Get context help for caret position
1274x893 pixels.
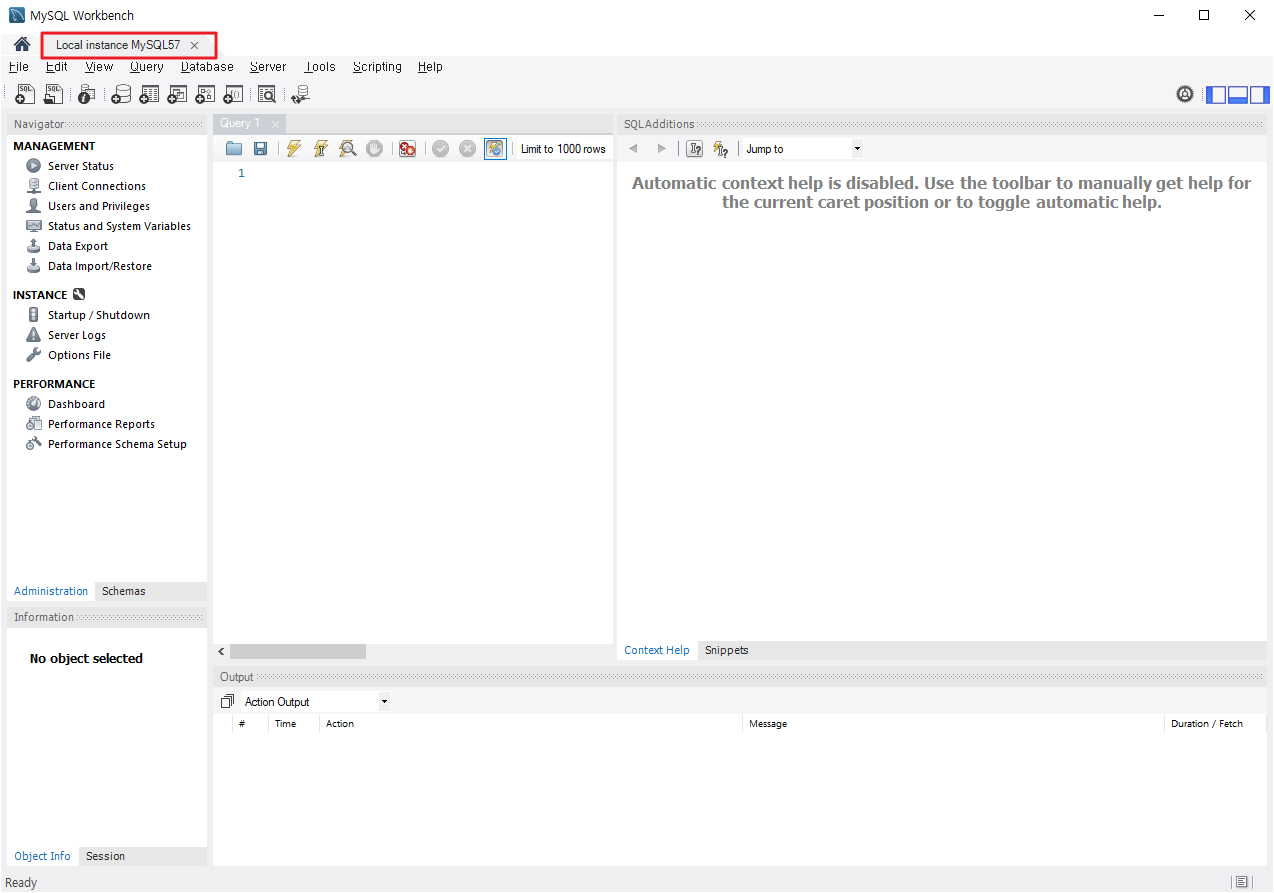click(x=695, y=149)
